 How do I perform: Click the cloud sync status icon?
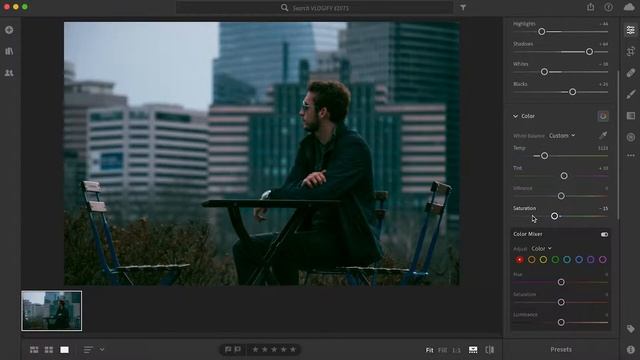pos(629,7)
